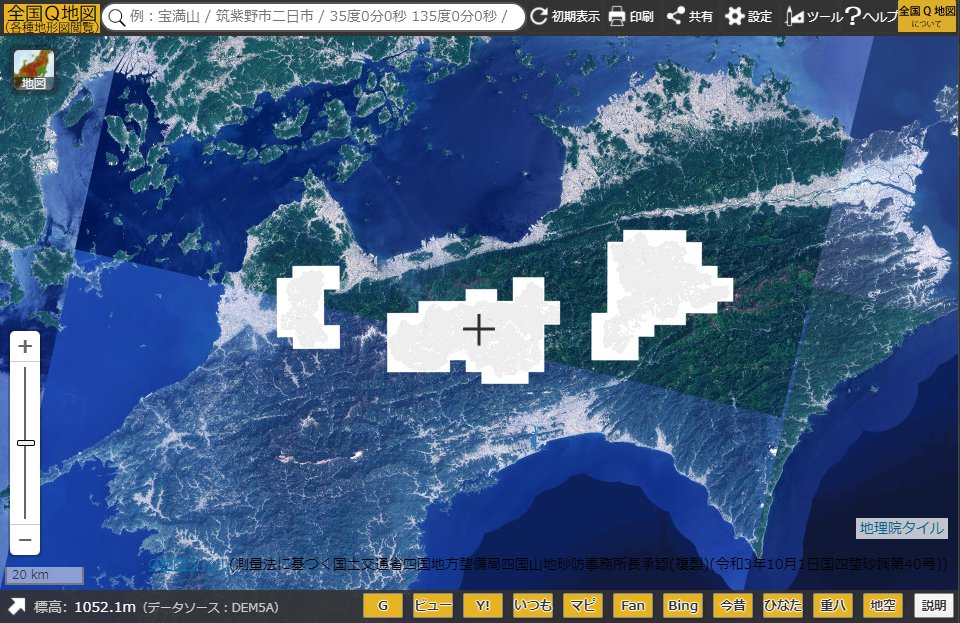Click inside the place search field

[300, 16]
